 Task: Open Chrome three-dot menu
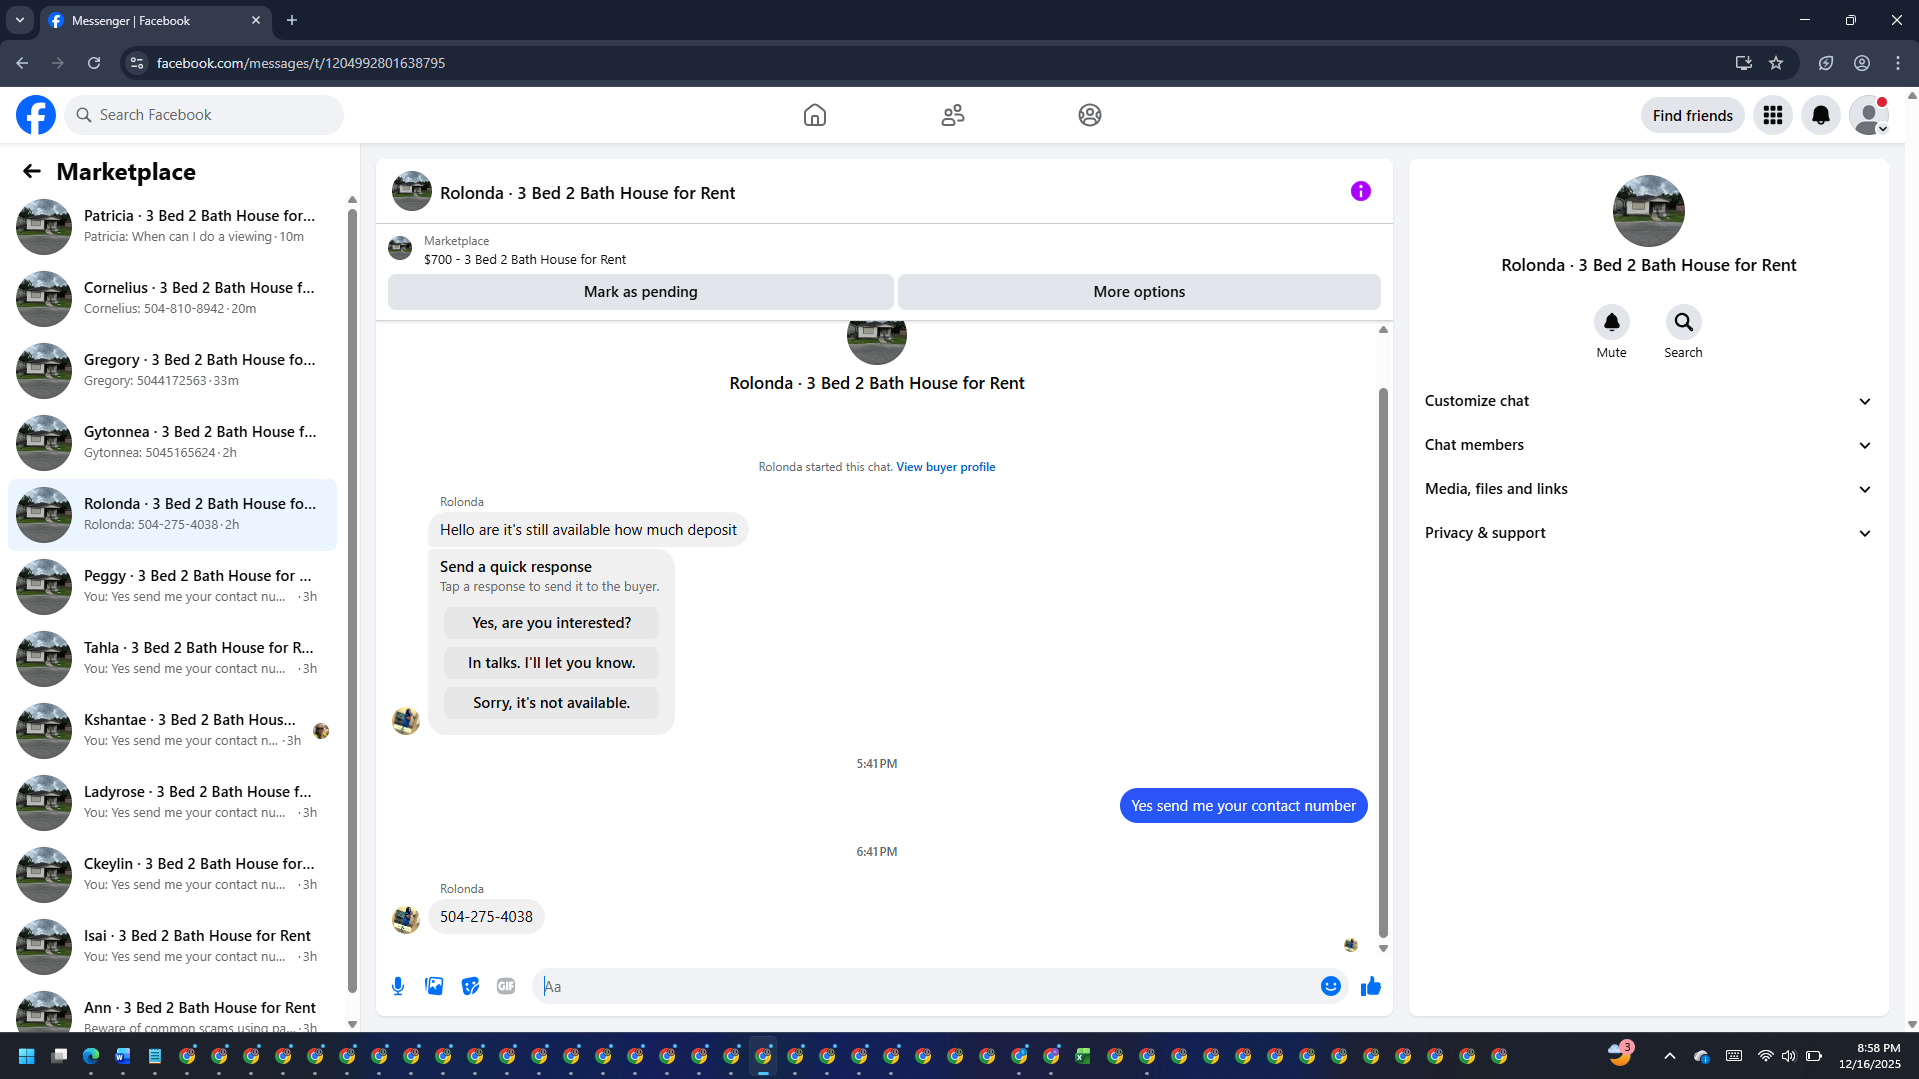point(1898,63)
